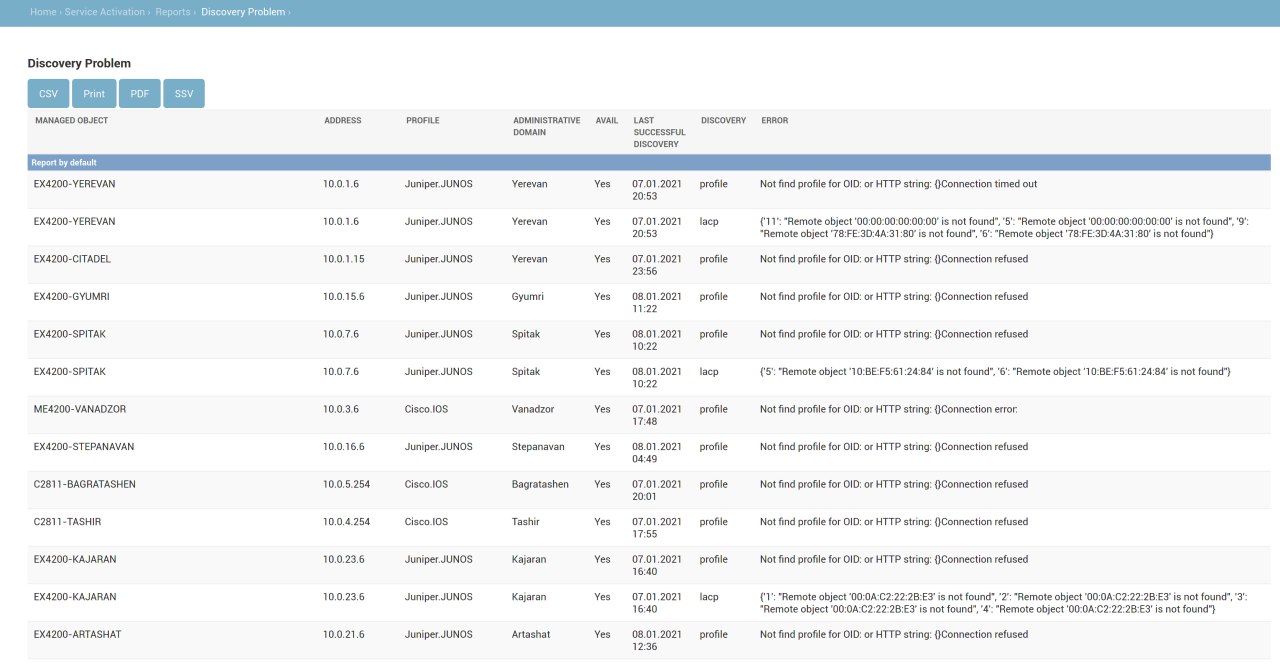Image resolution: width=1280 pixels, height=665 pixels.
Task: Click lacp error mentioning 00:0A:C2:22:2B:E3
Action: click(1004, 603)
